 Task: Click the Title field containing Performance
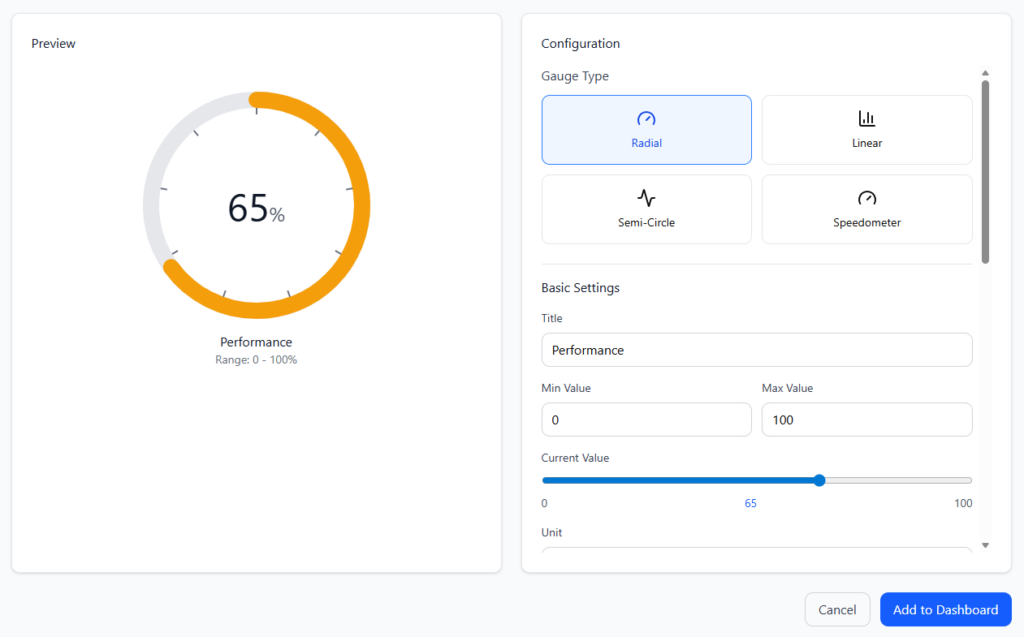pos(756,350)
